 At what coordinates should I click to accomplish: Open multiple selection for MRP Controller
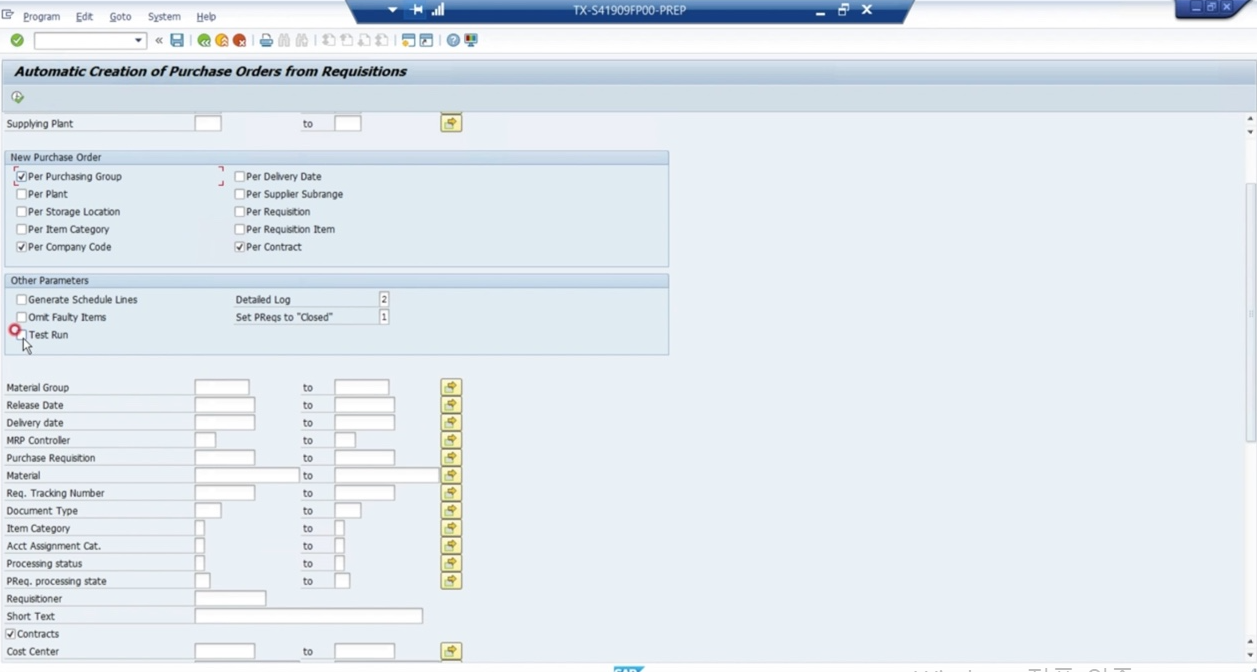coord(451,440)
